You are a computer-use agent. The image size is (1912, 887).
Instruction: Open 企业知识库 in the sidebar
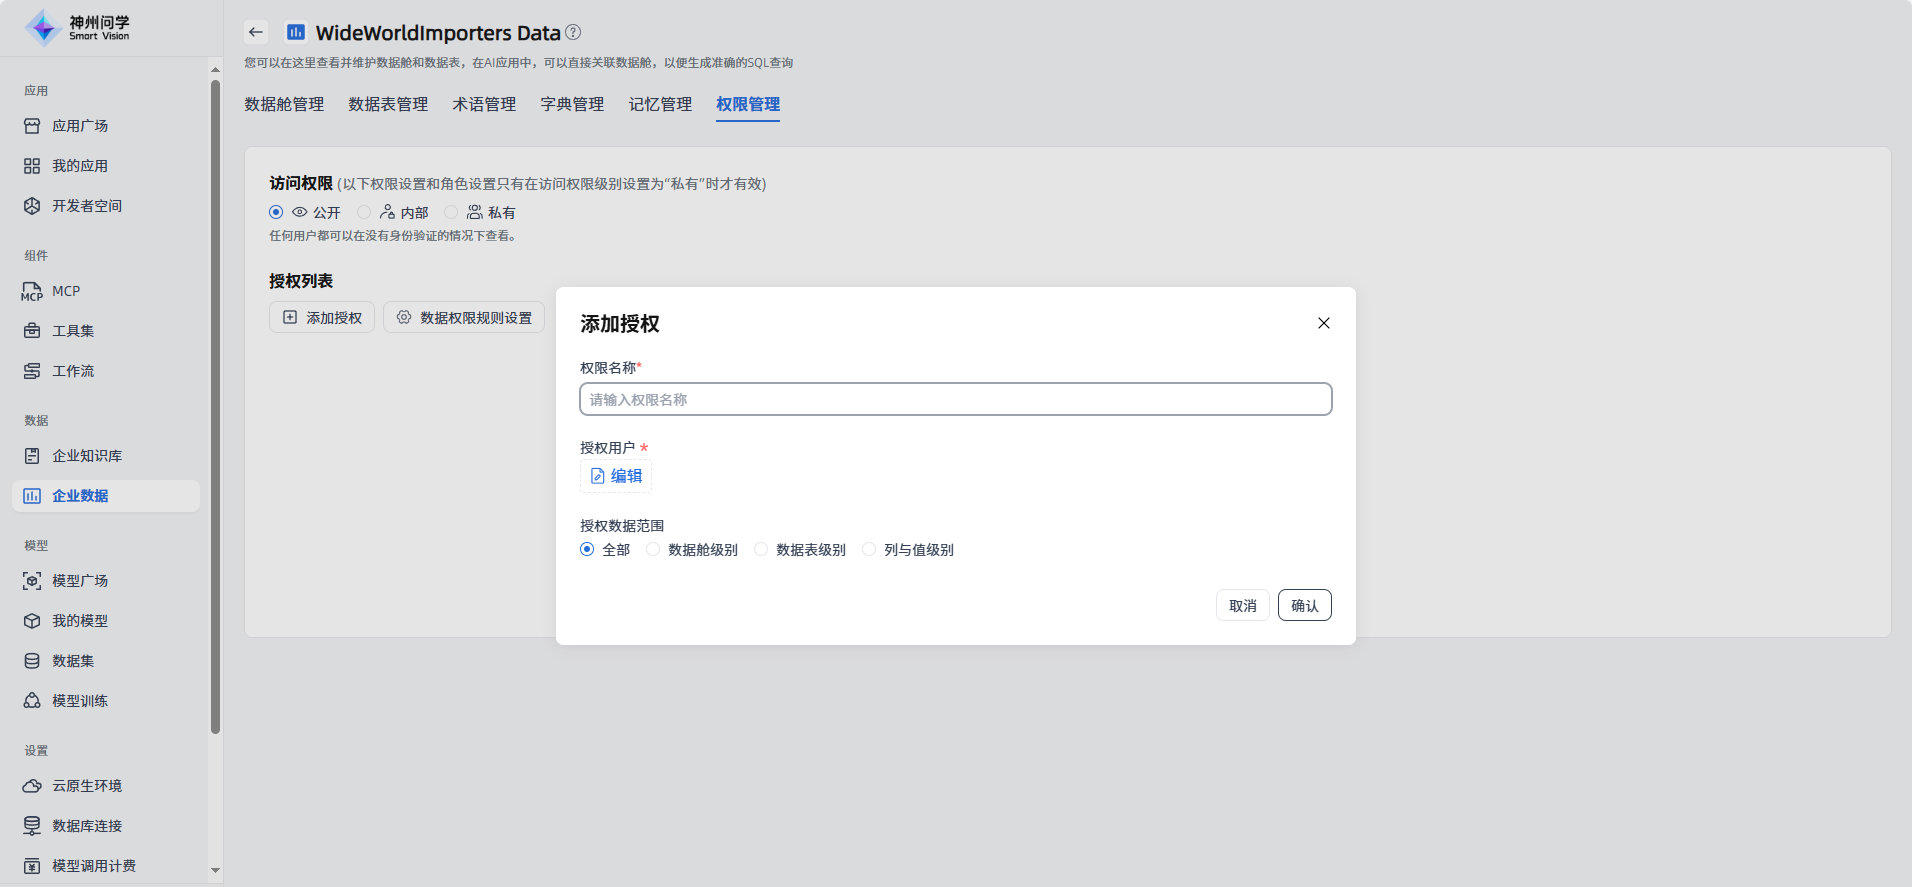point(87,456)
